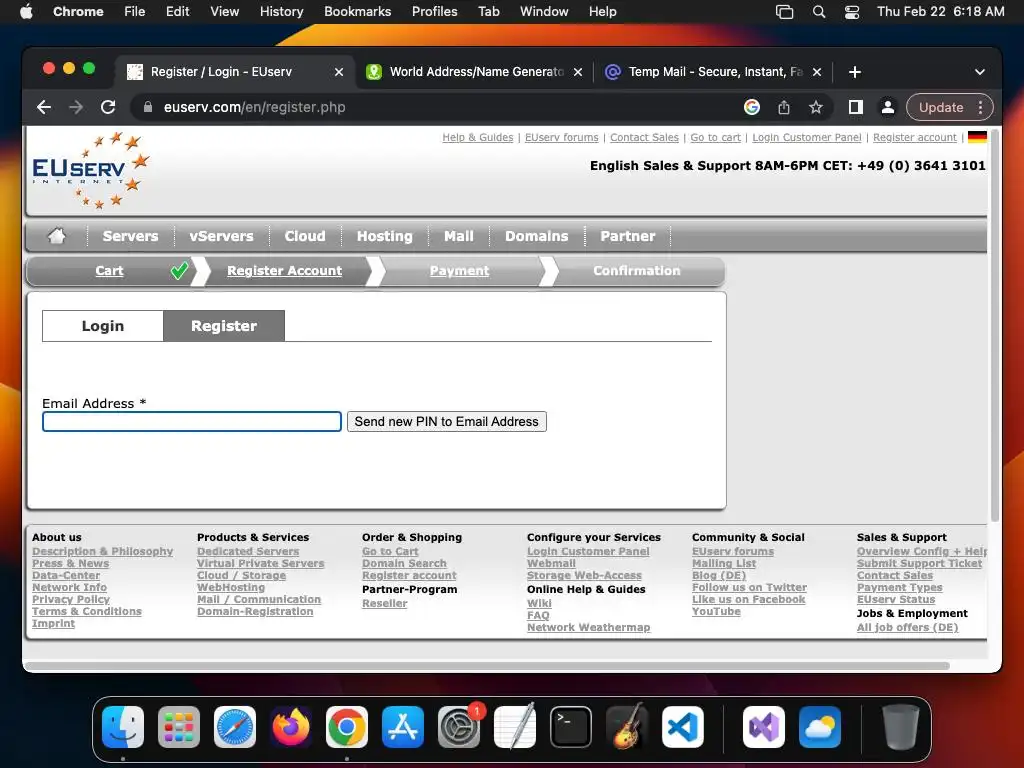The width and height of the screenshot is (1024, 768).
Task: Switch to the Temp Mail browser tab
Action: [713, 72]
